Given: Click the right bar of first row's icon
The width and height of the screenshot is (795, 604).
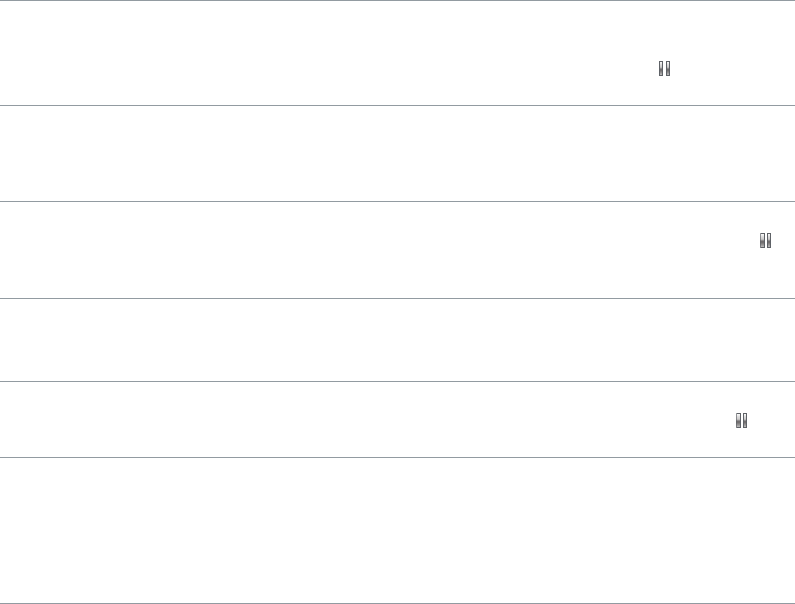Looking at the screenshot, I should [x=667, y=69].
